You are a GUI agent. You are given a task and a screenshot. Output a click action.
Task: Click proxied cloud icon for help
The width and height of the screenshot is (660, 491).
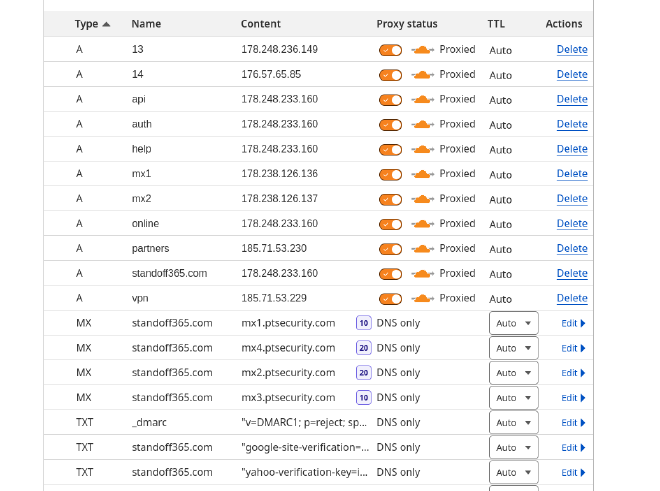[423, 149]
